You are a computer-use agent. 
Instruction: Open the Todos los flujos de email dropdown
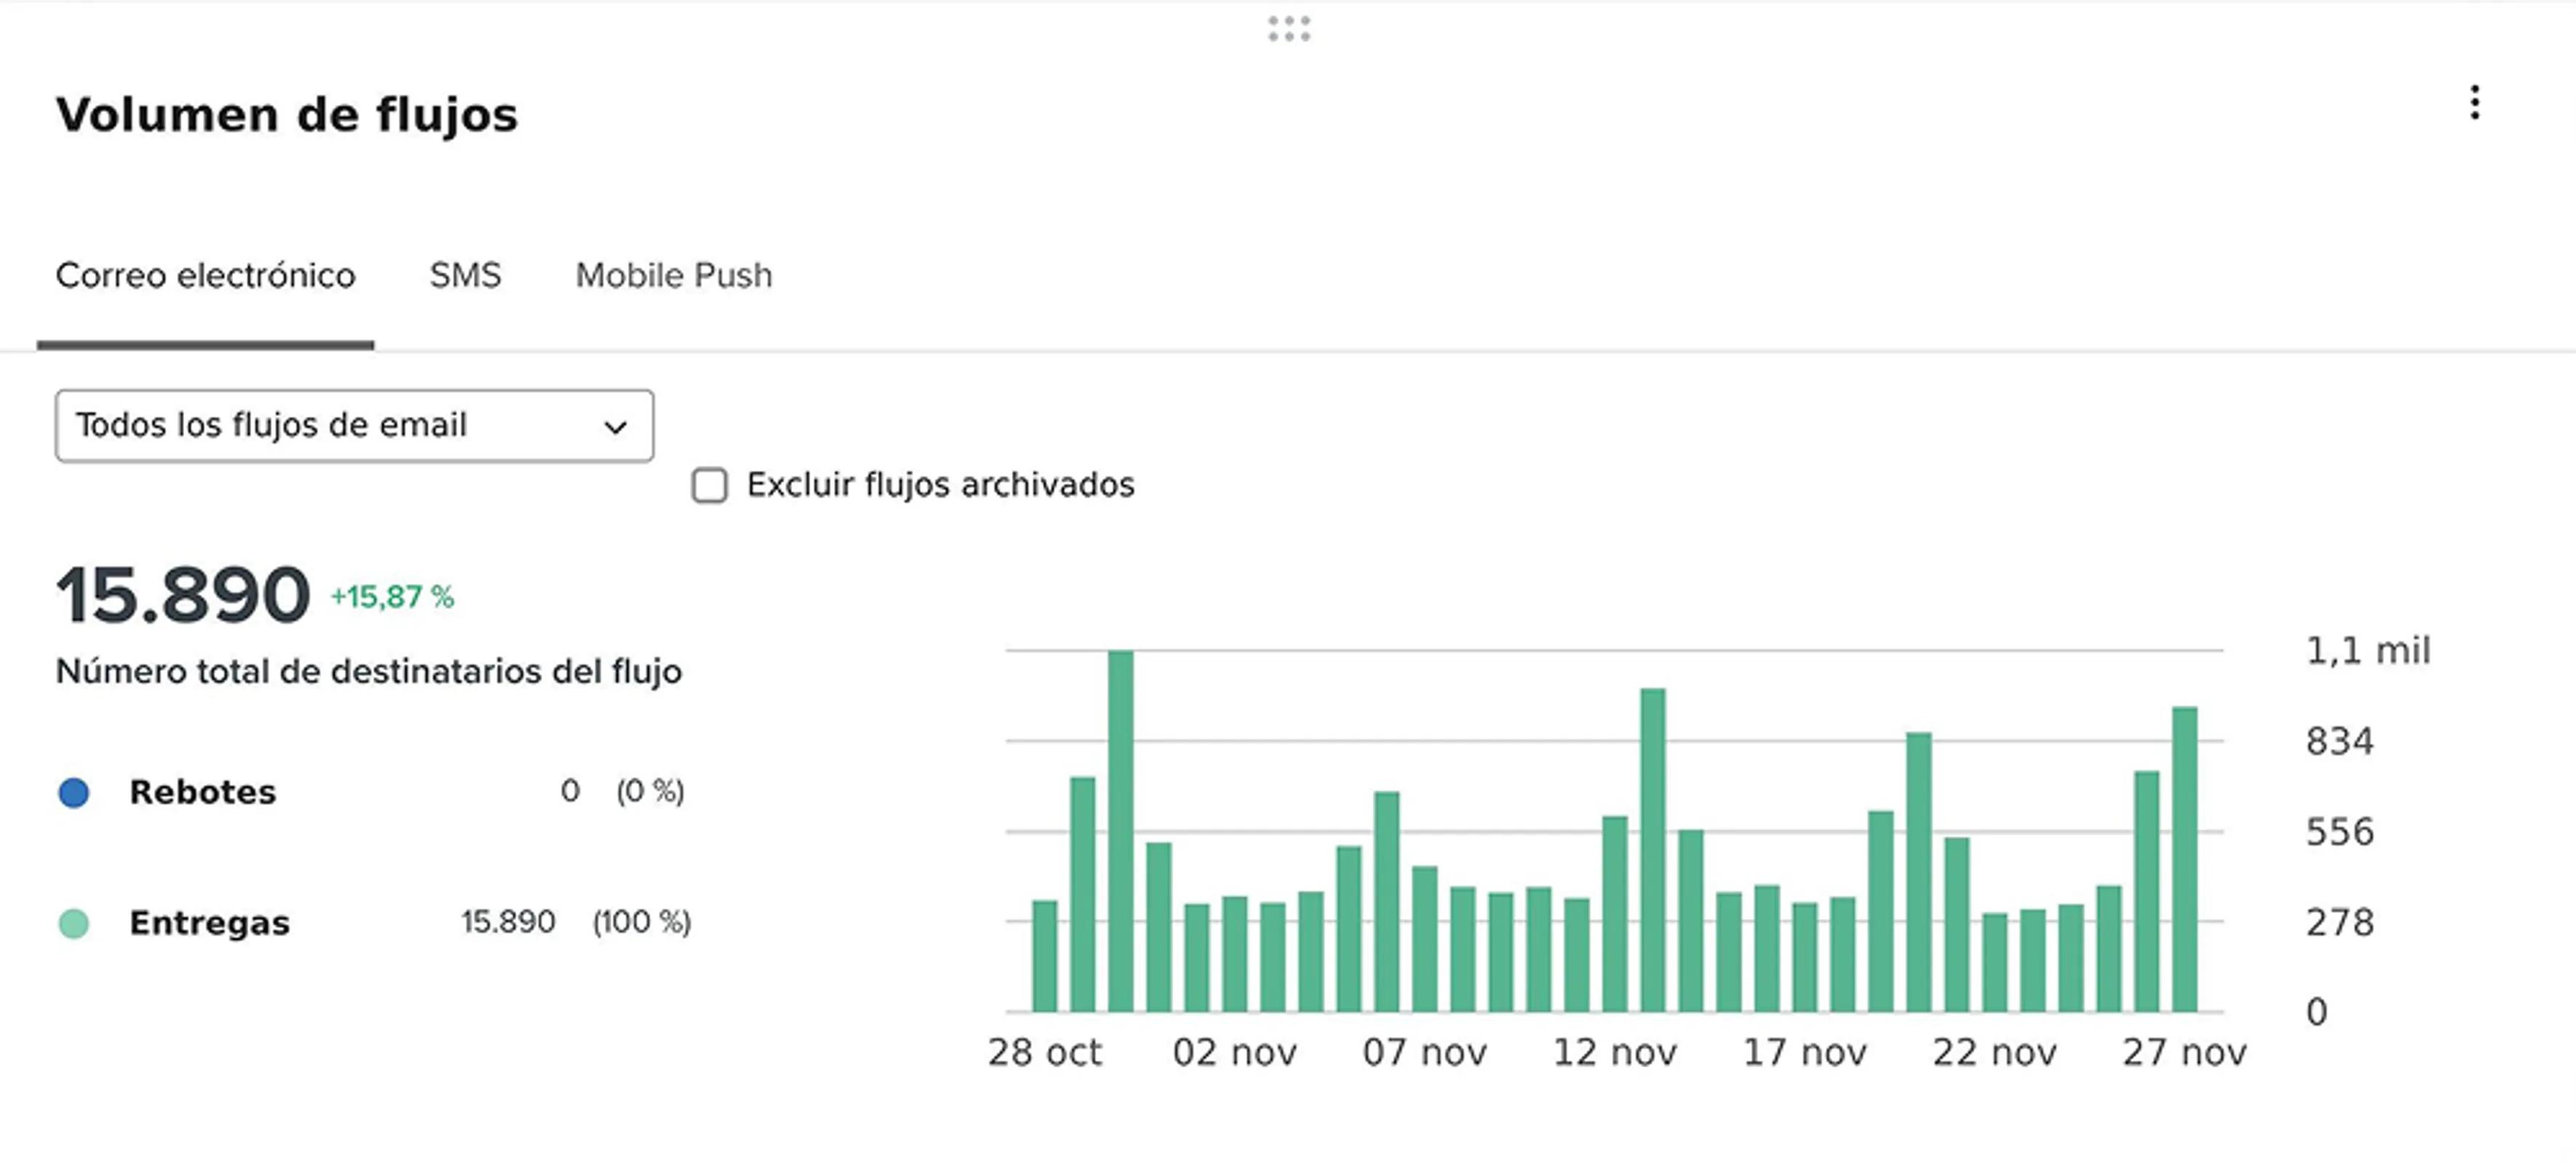point(354,426)
